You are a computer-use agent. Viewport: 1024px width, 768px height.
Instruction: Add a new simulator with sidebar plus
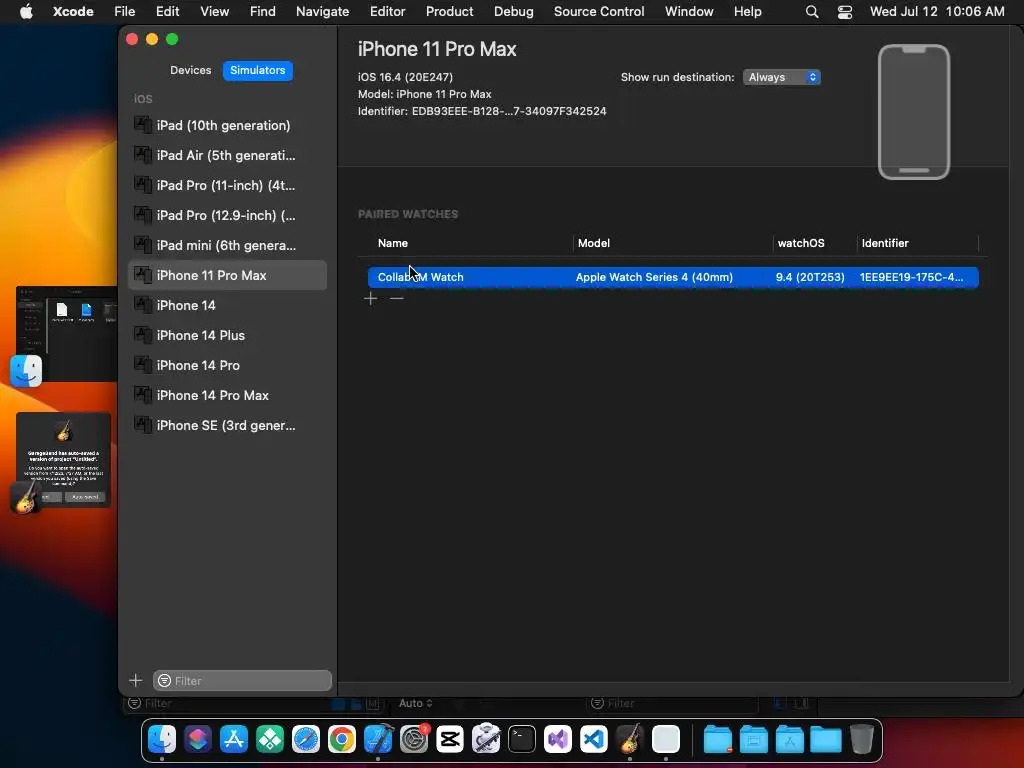tap(136, 680)
